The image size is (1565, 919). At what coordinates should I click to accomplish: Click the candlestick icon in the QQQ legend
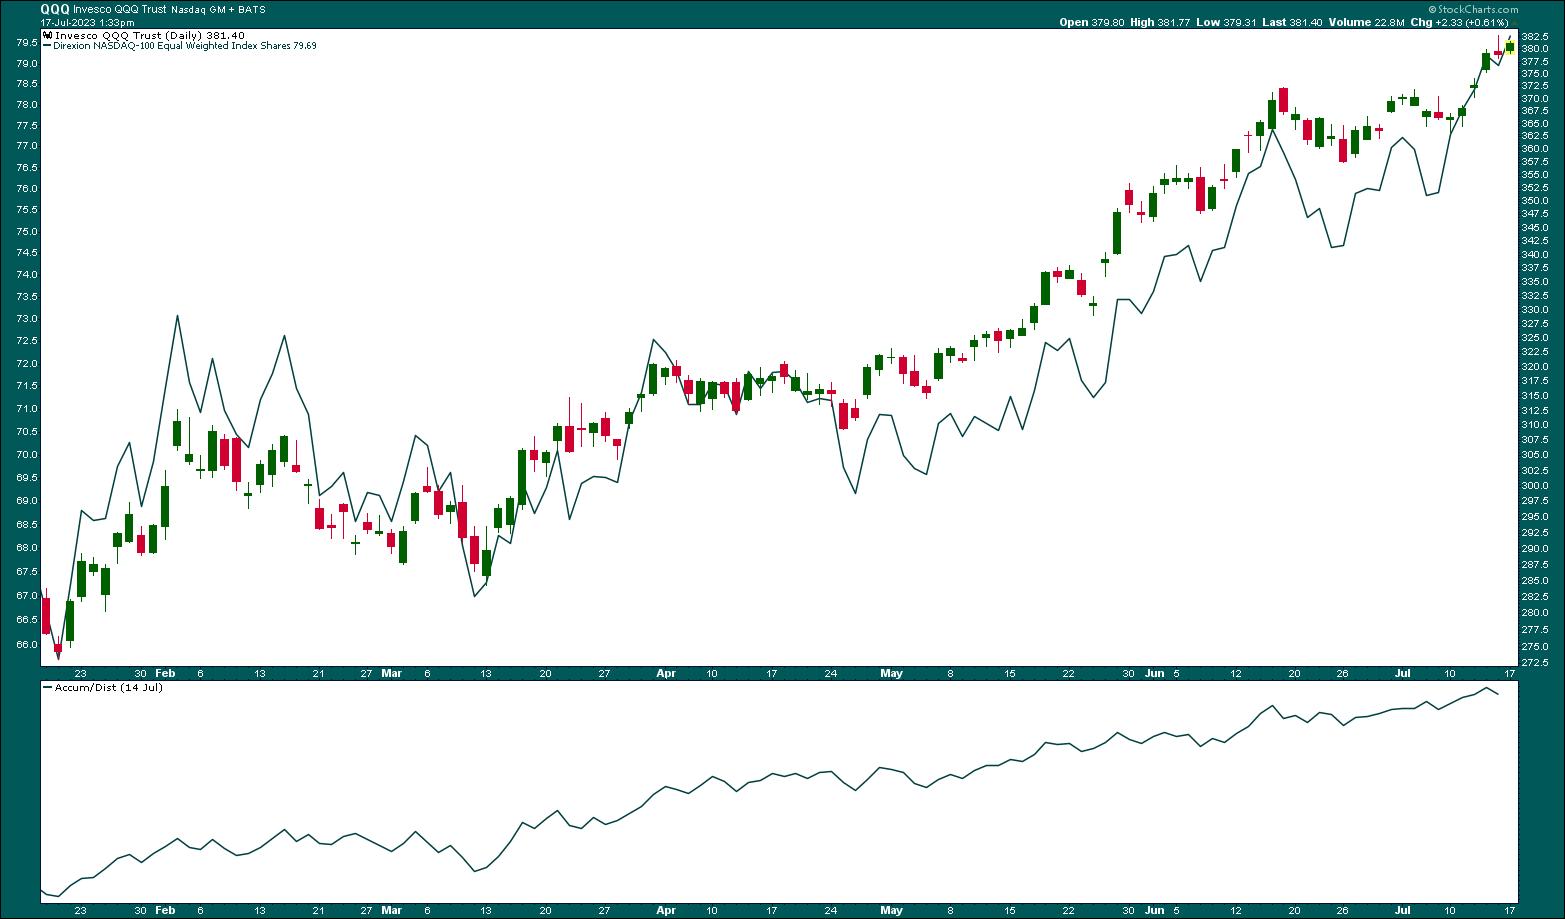(47, 35)
